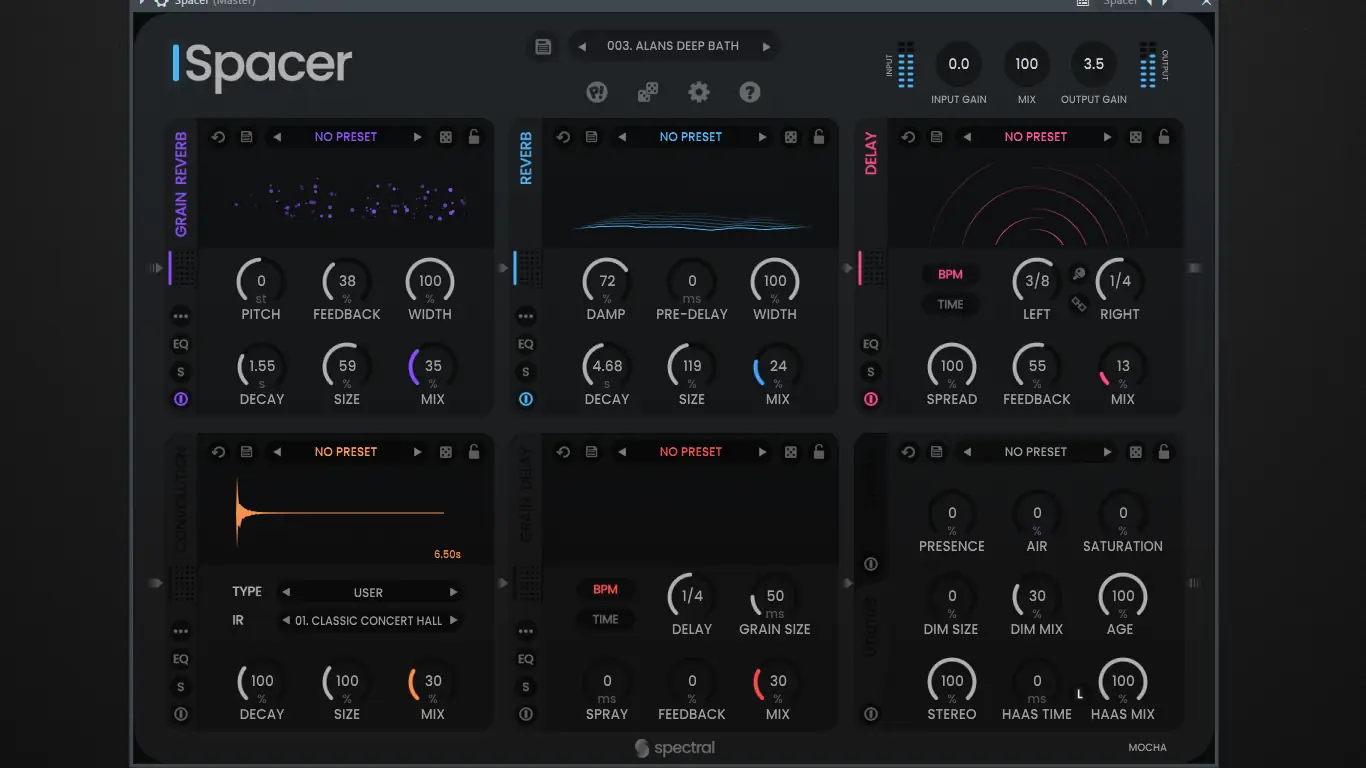Open Grain Reverb preset save icon
Screen dimensions: 1366x768
click(x=246, y=137)
